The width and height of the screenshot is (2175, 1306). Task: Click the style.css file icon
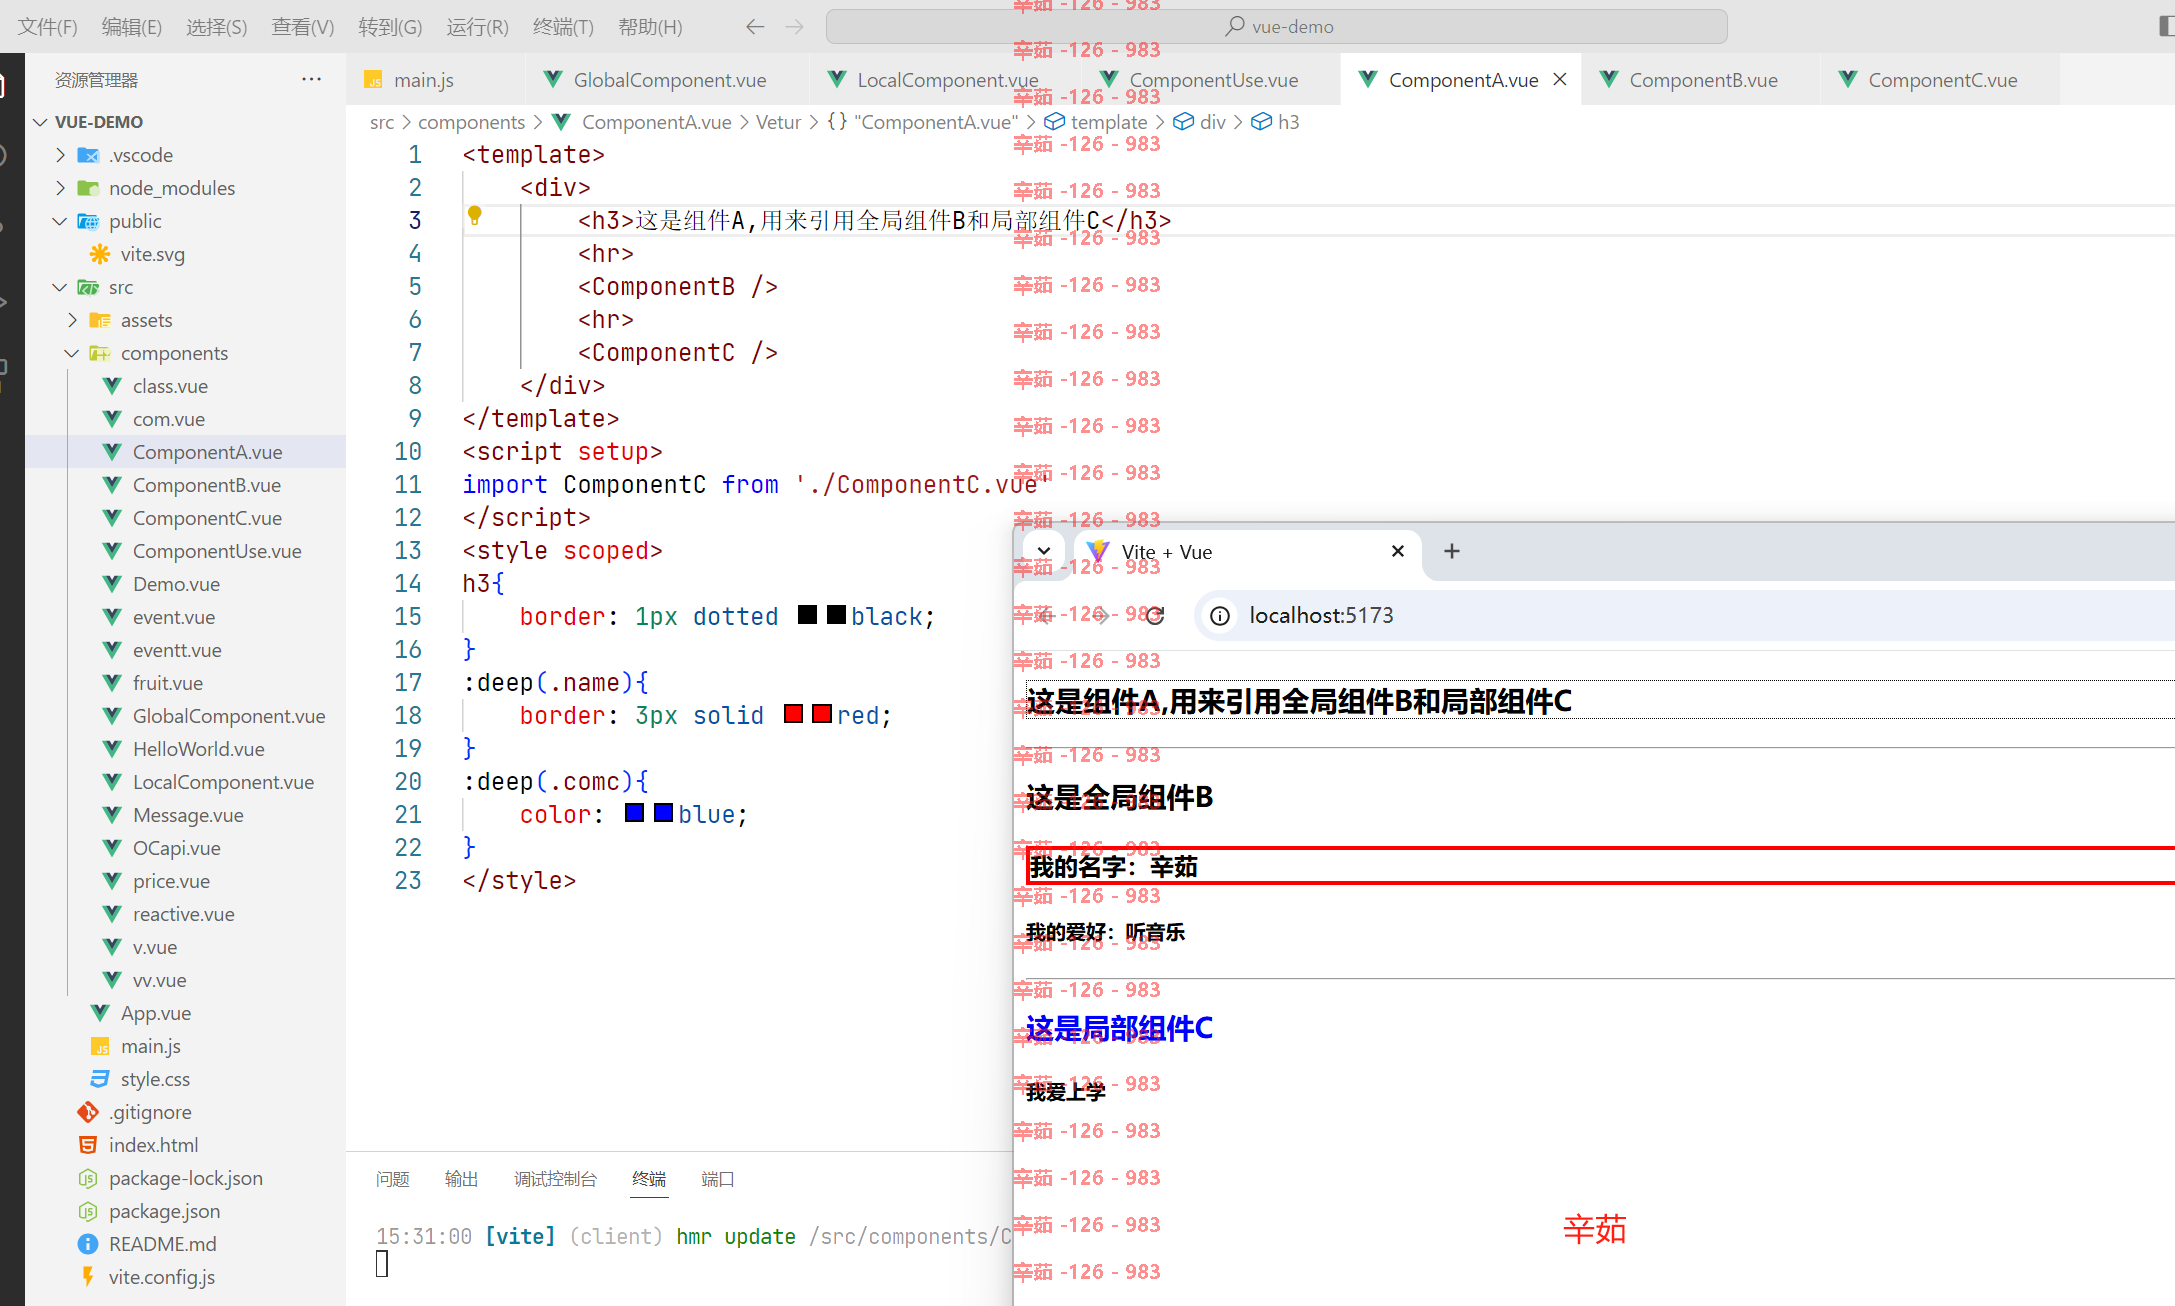(x=100, y=1079)
